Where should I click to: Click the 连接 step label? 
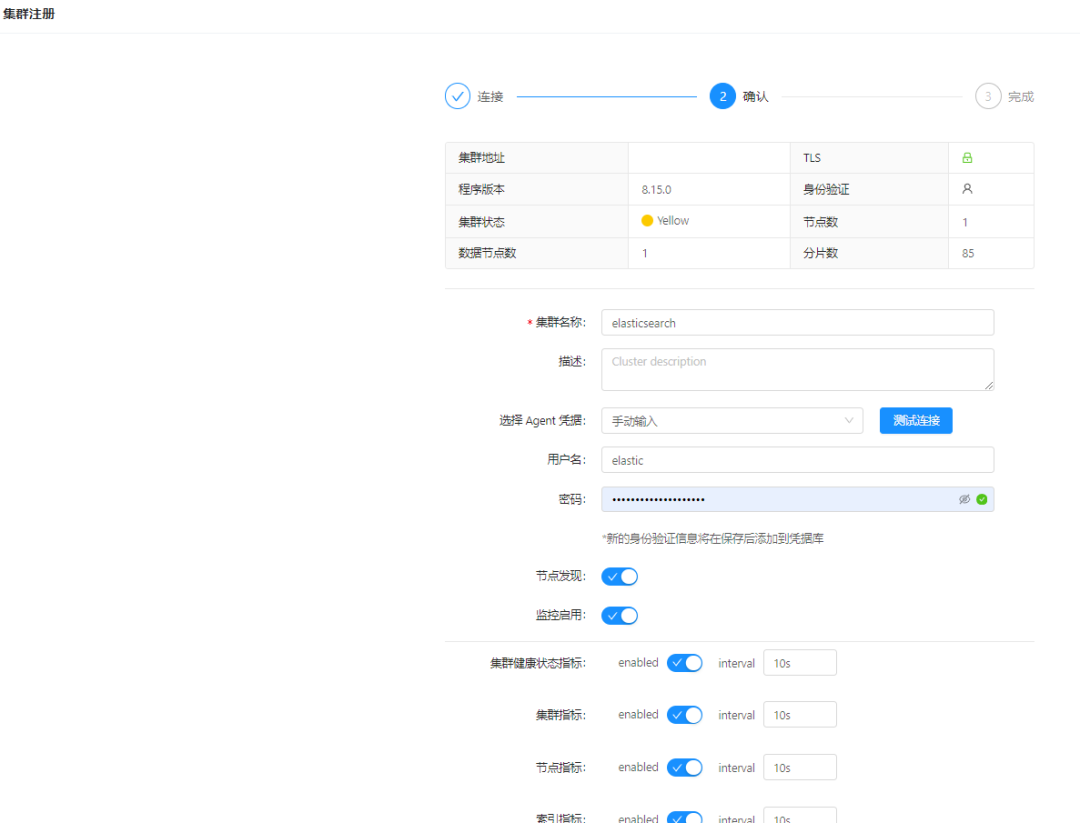coord(490,96)
